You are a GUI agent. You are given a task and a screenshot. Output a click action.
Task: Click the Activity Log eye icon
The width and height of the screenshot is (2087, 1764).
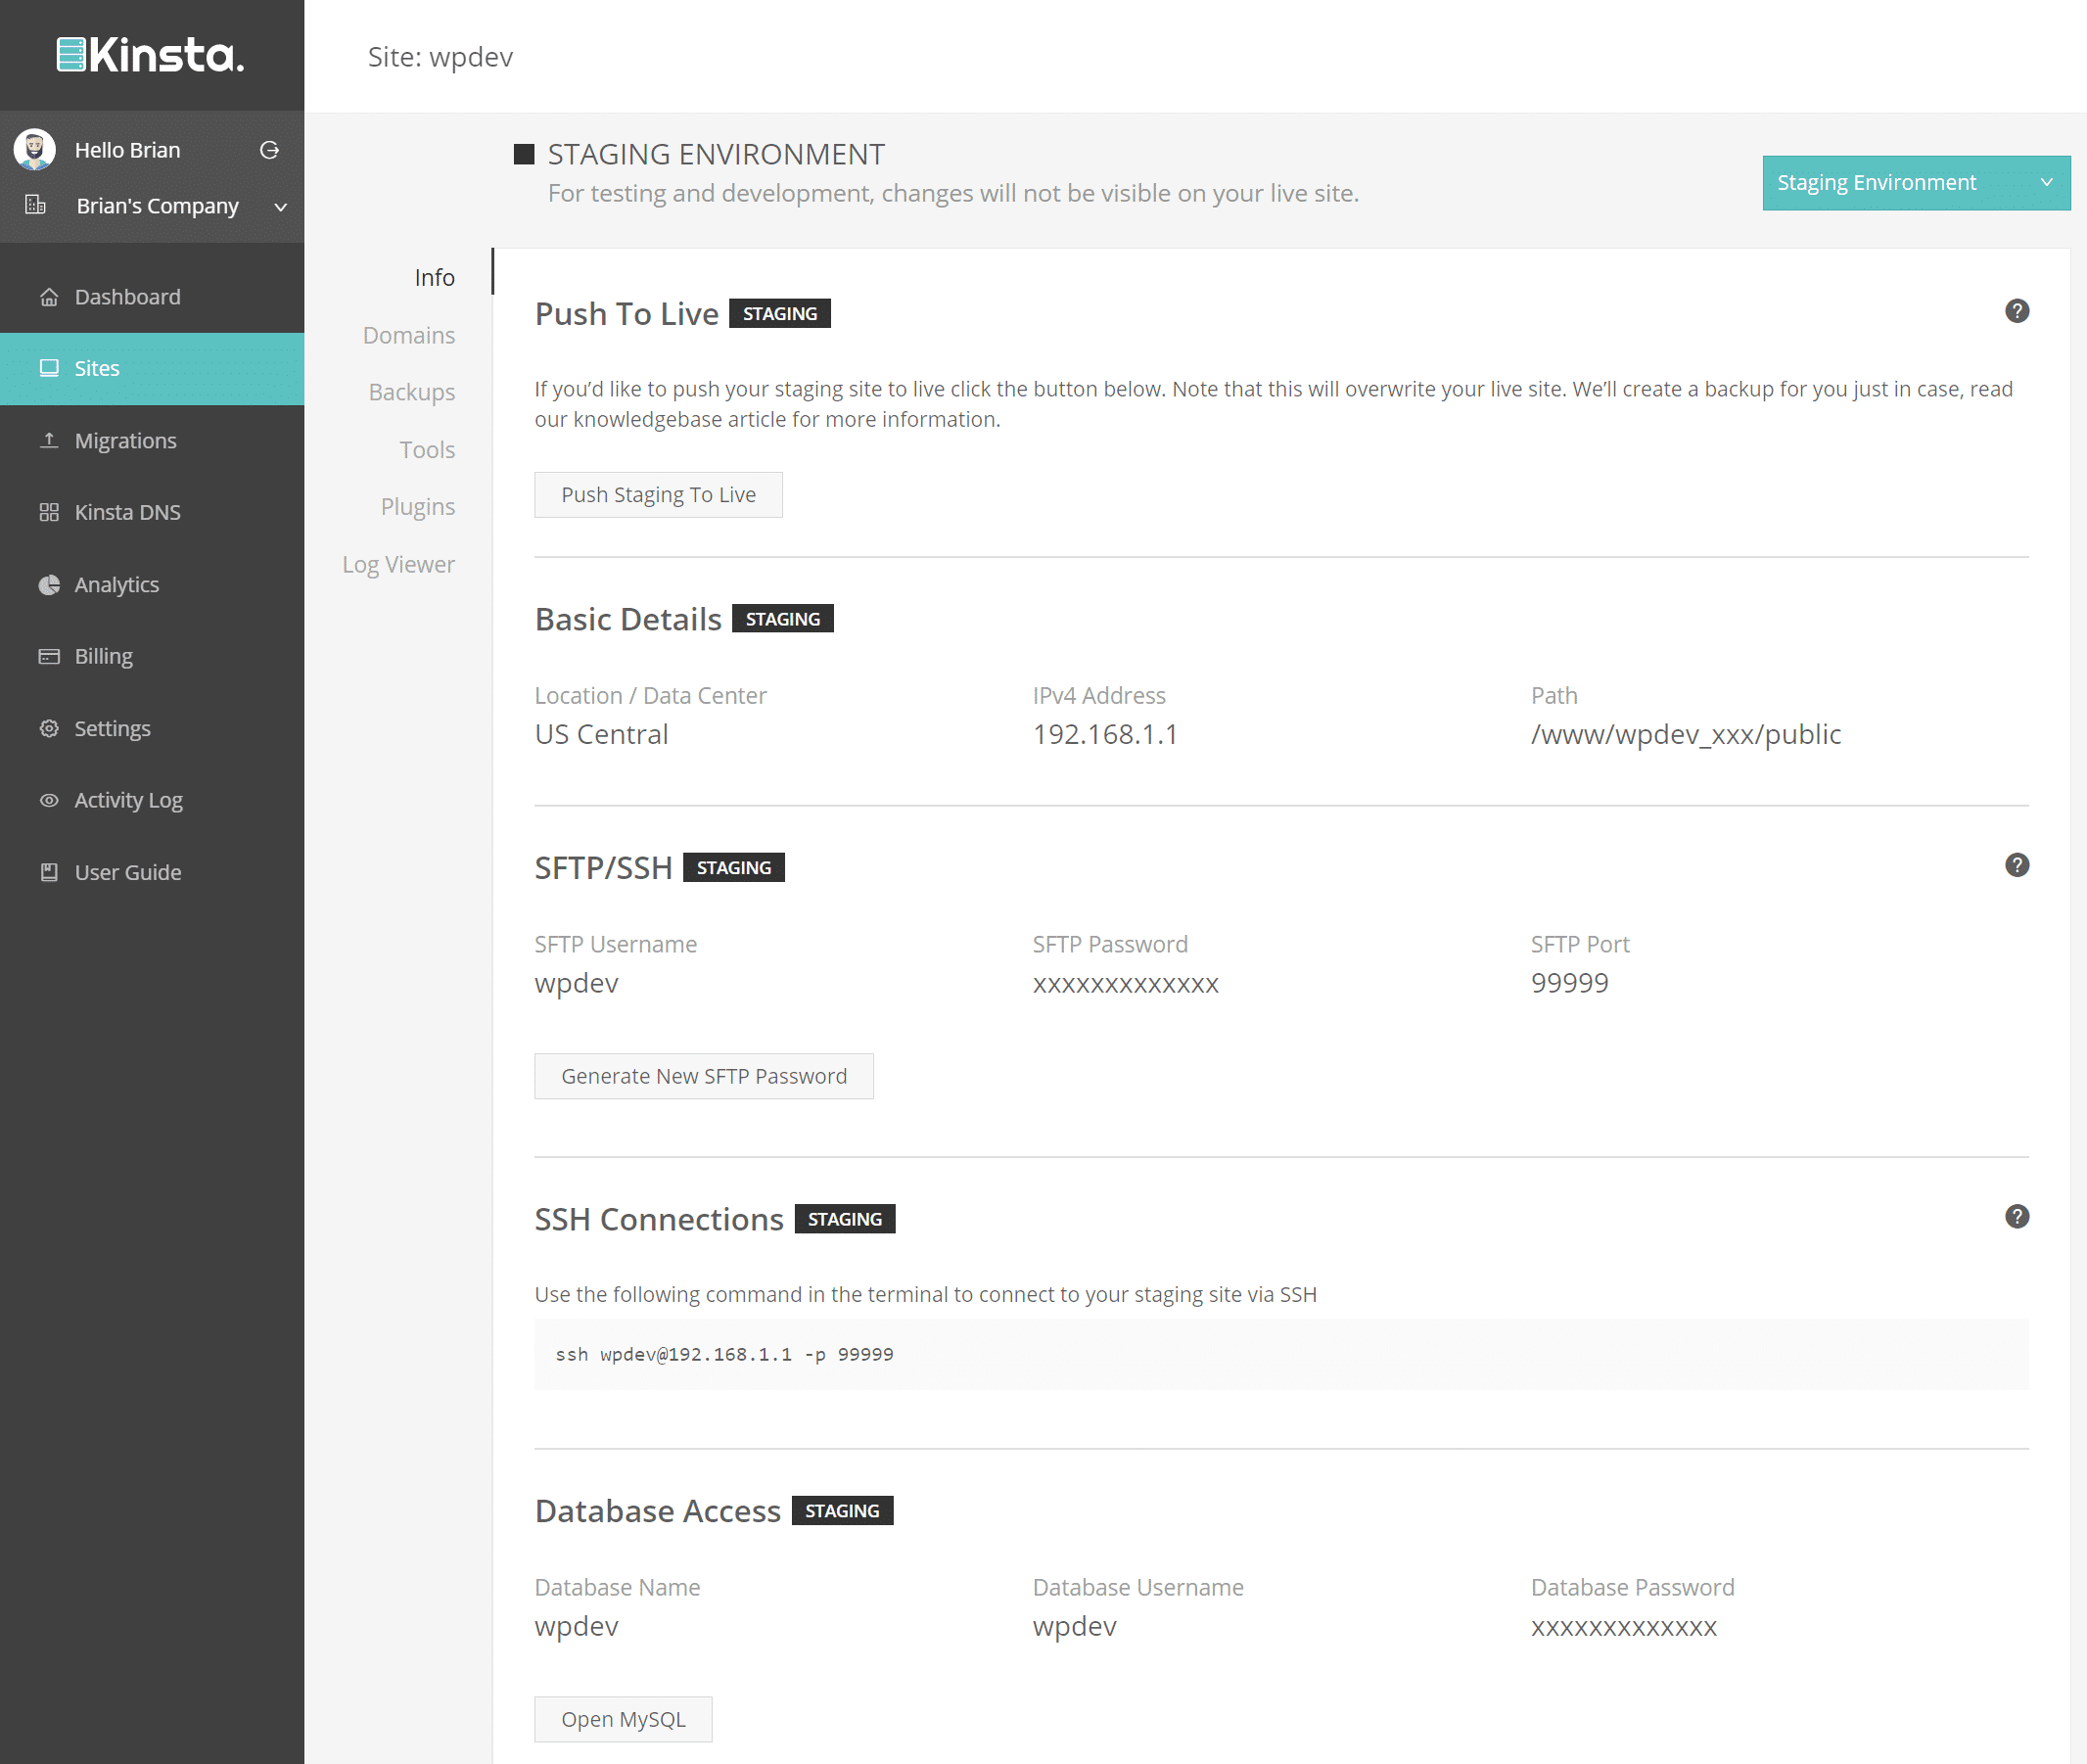pos(48,800)
